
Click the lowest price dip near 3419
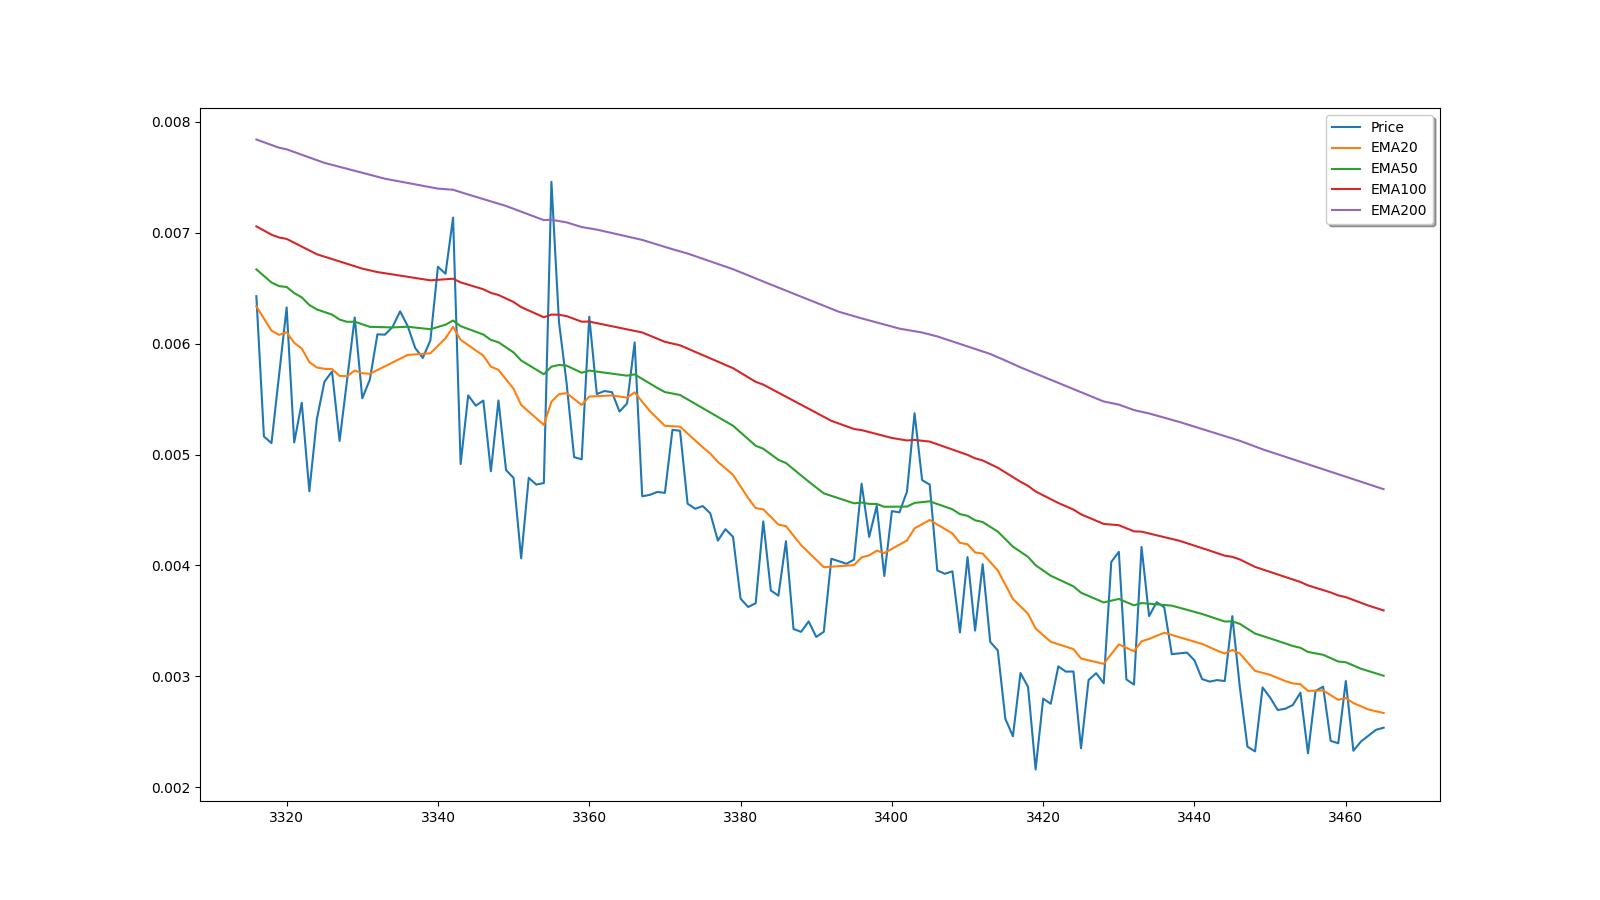coord(1035,768)
